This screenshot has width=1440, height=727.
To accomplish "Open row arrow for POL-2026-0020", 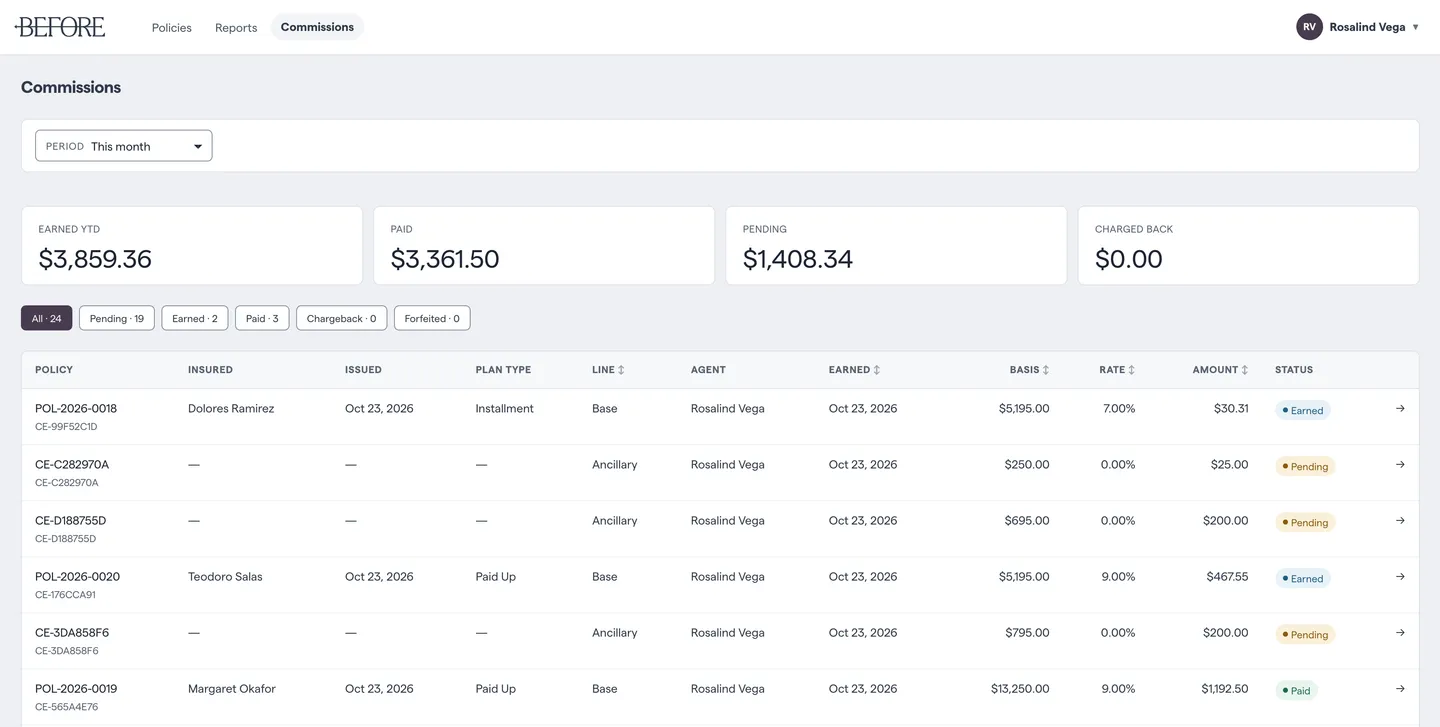I will [1400, 577].
